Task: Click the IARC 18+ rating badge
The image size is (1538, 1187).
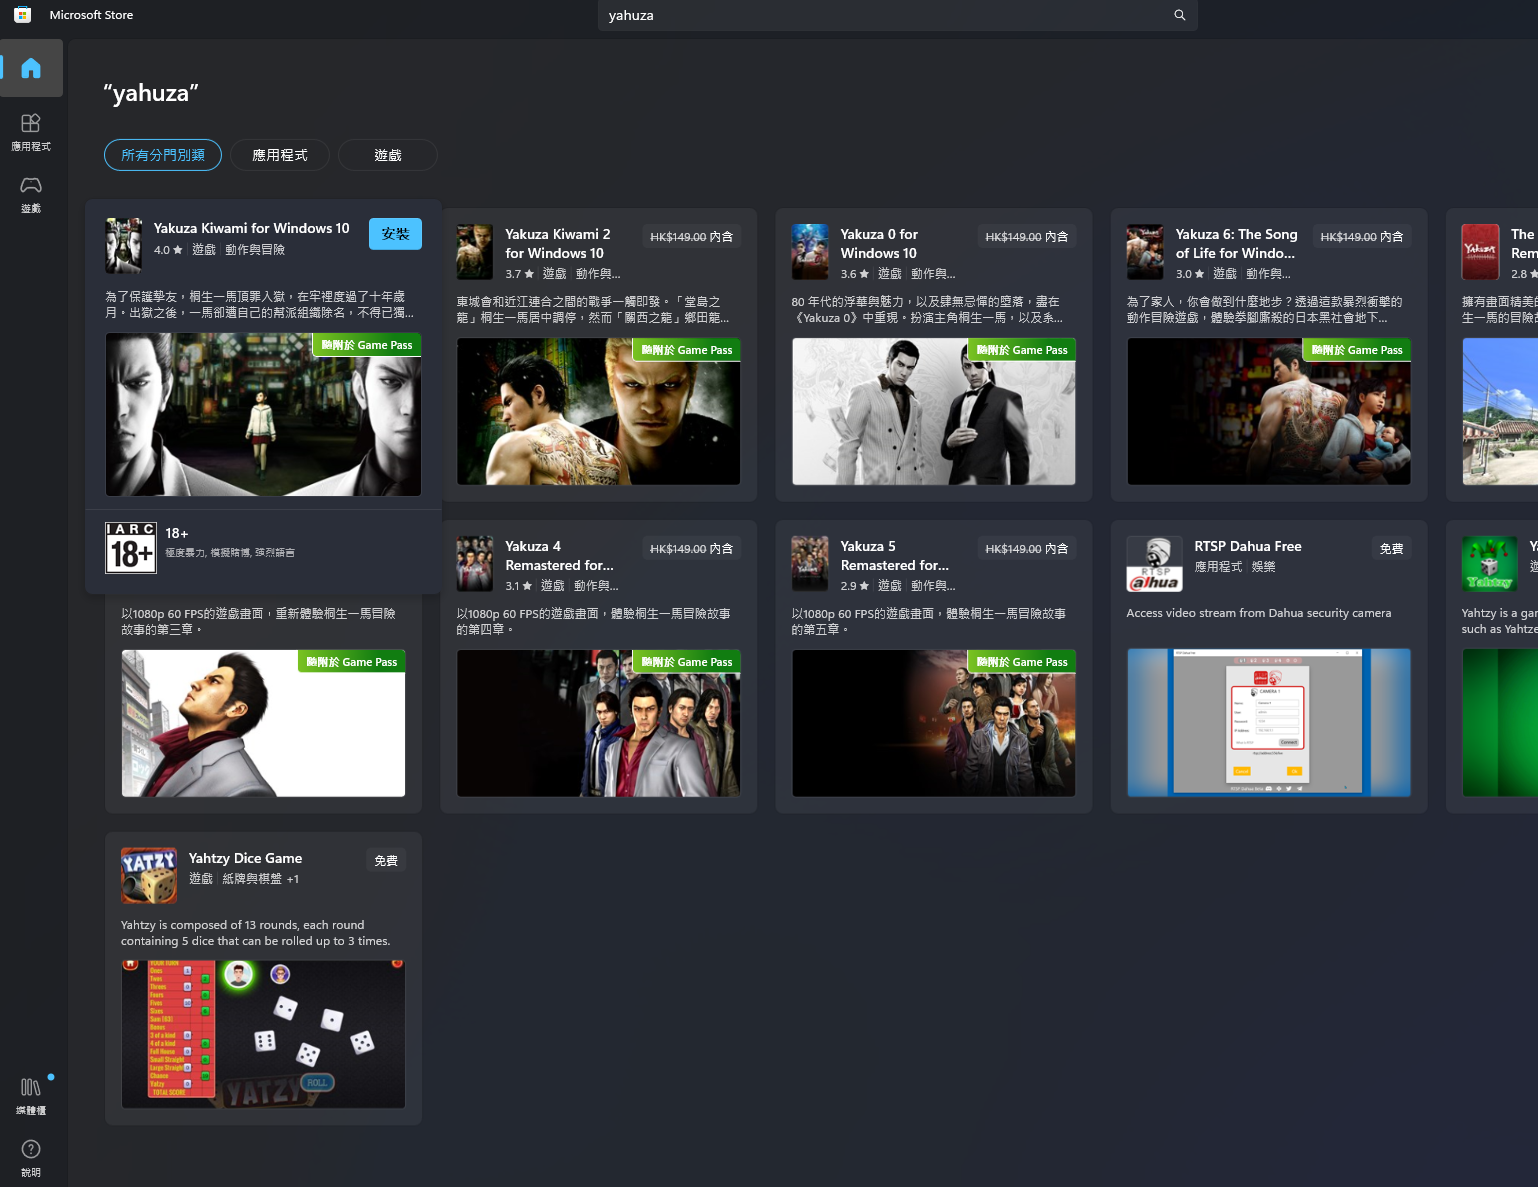Action: (x=131, y=548)
